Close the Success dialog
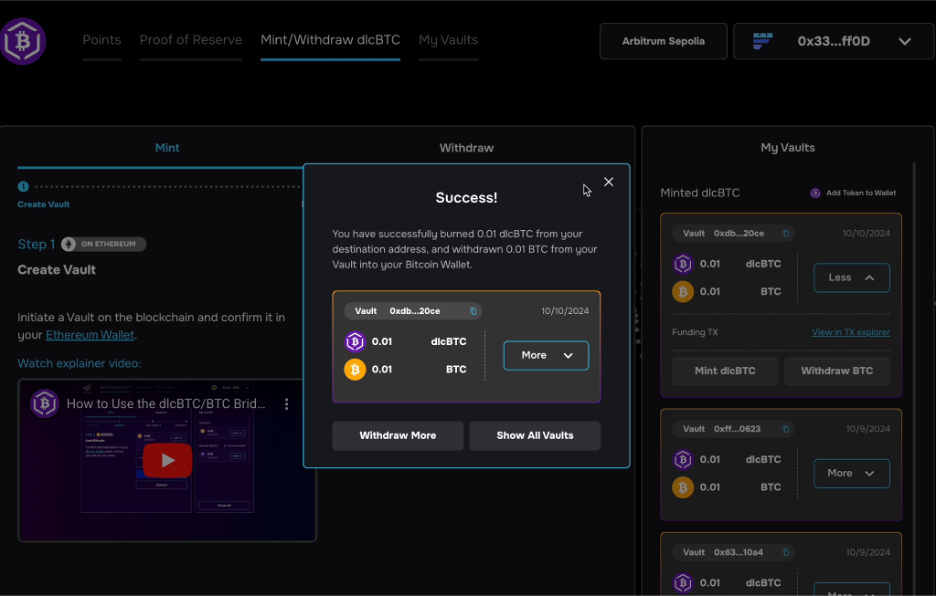This screenshot has height=596, width=936. pyautogui.click(x=608, y=182)
